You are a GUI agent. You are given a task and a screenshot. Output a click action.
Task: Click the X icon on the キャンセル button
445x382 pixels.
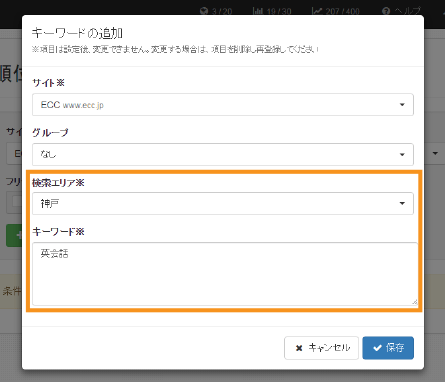pos(299,348)
